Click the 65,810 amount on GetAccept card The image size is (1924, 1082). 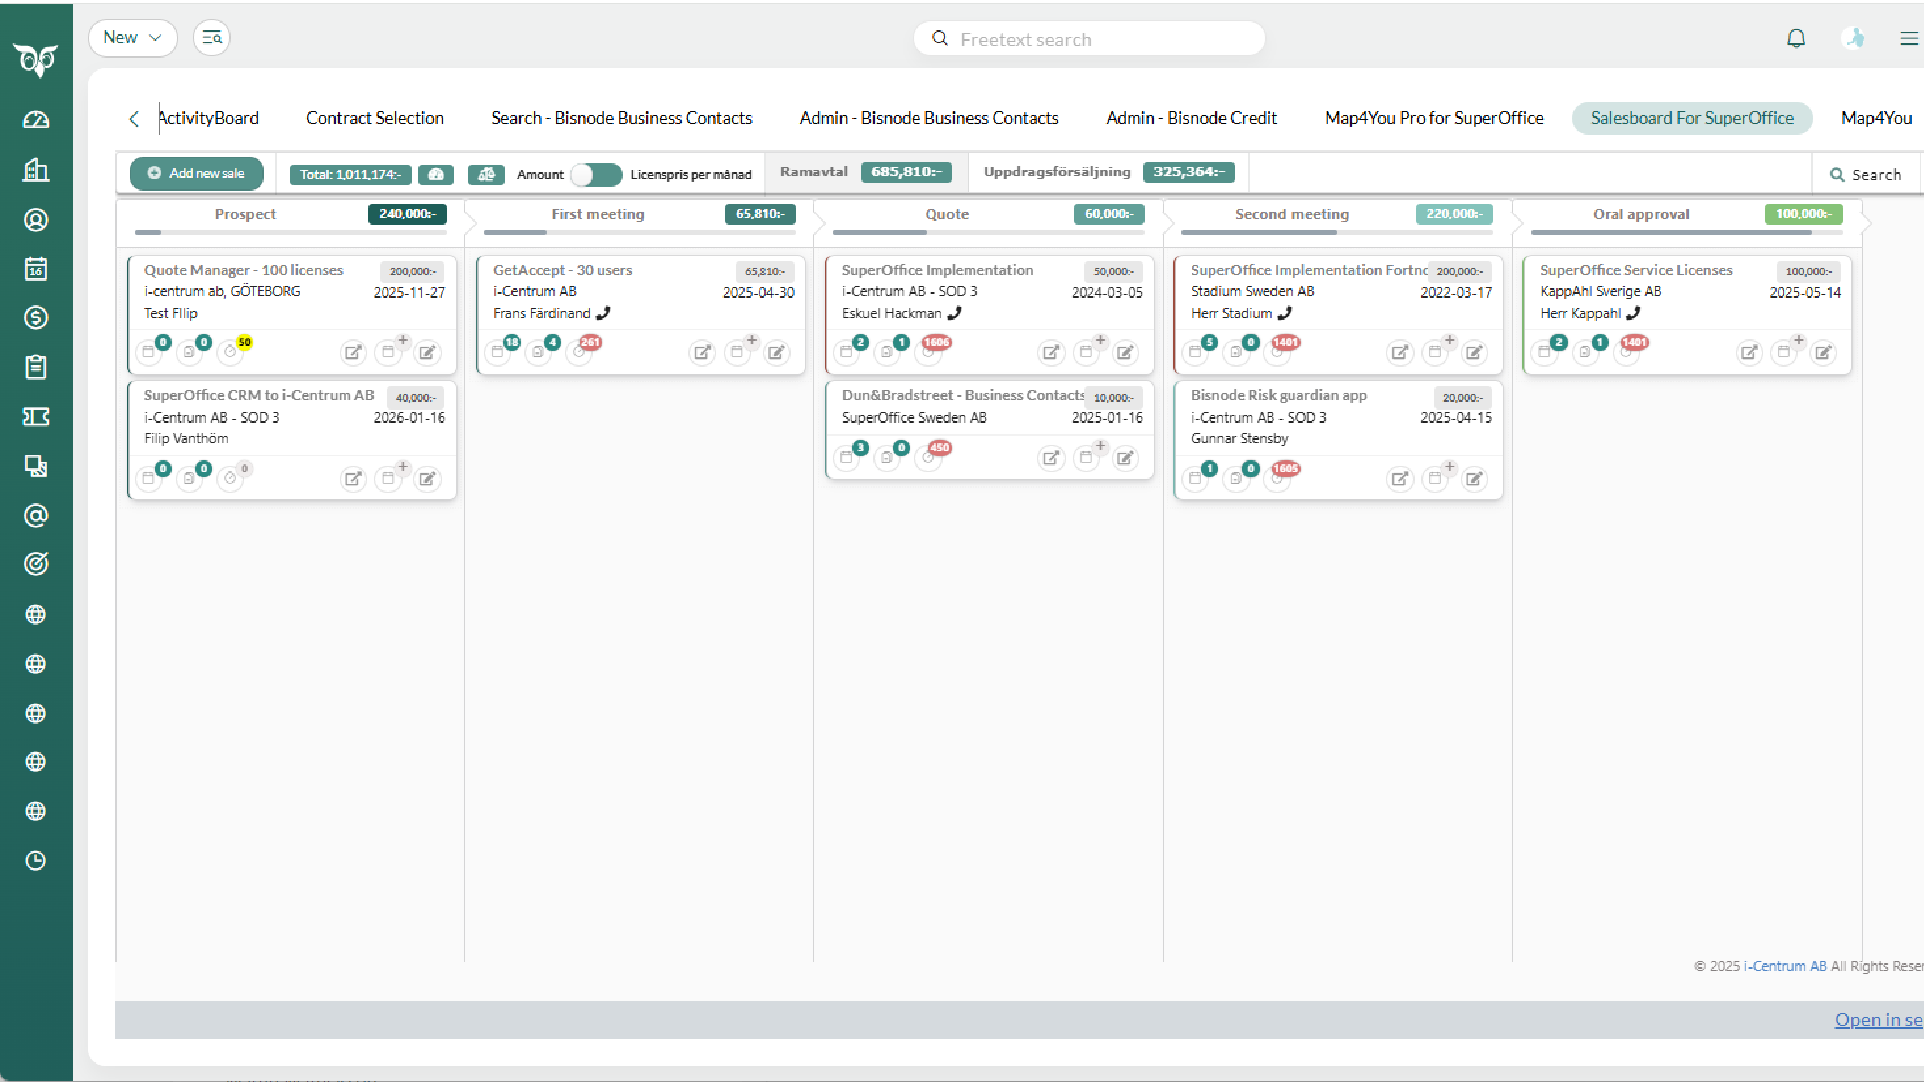pos(765,271)
